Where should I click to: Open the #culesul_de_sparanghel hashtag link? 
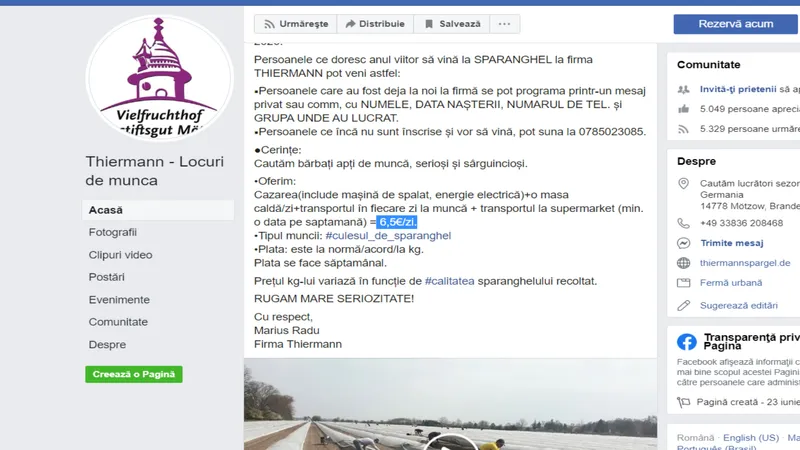pyautogui.click(x=388, y=236)
